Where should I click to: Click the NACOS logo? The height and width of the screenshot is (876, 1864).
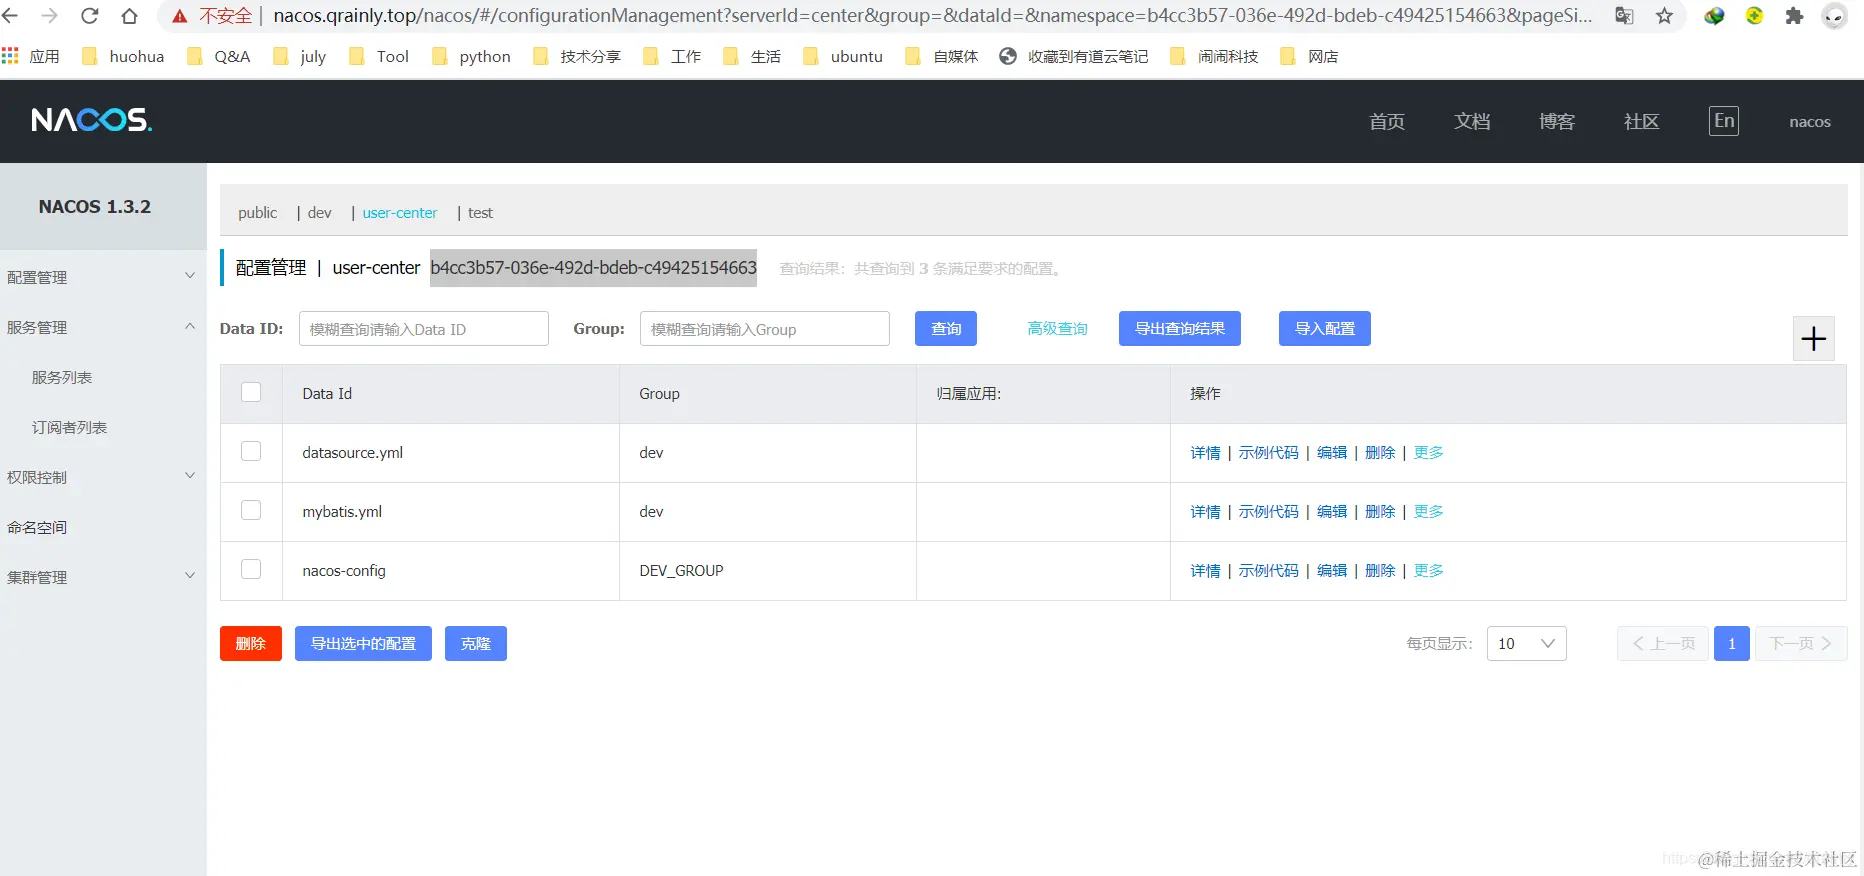(x=91, y=120)
